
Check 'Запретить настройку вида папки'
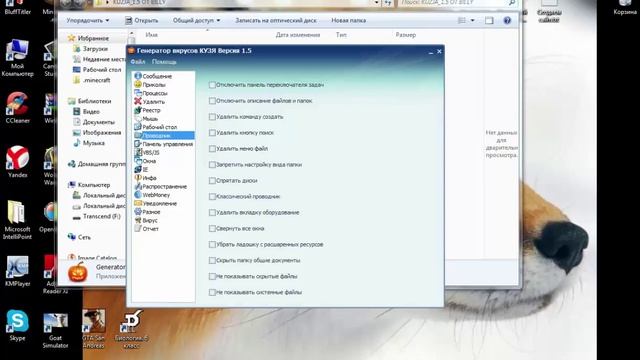[x=212, y=164]
